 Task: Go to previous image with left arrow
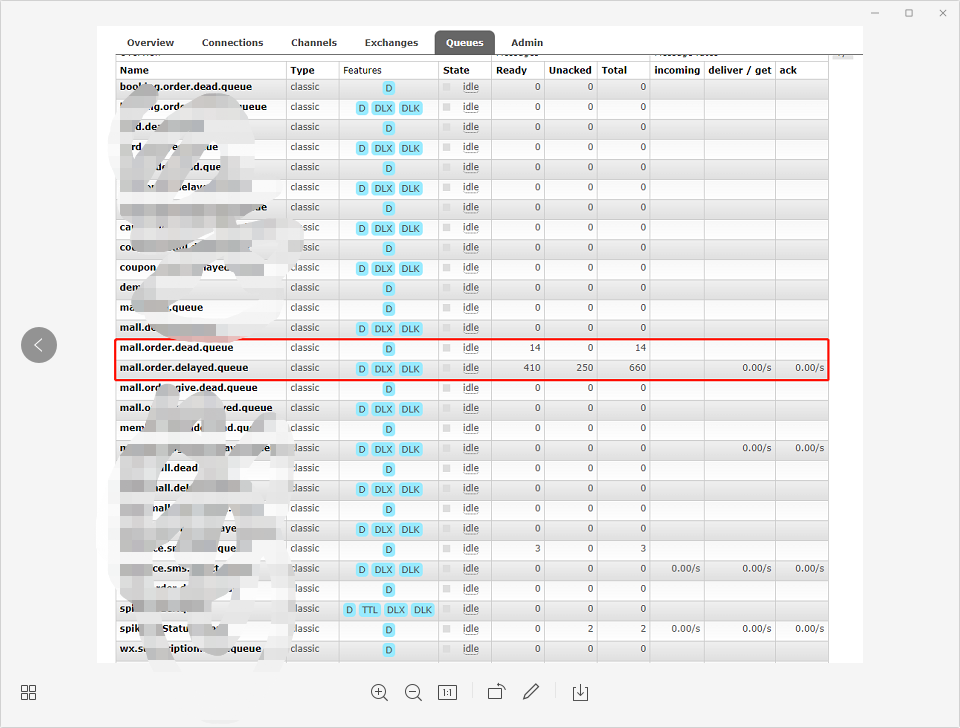(x=39, y=345)
